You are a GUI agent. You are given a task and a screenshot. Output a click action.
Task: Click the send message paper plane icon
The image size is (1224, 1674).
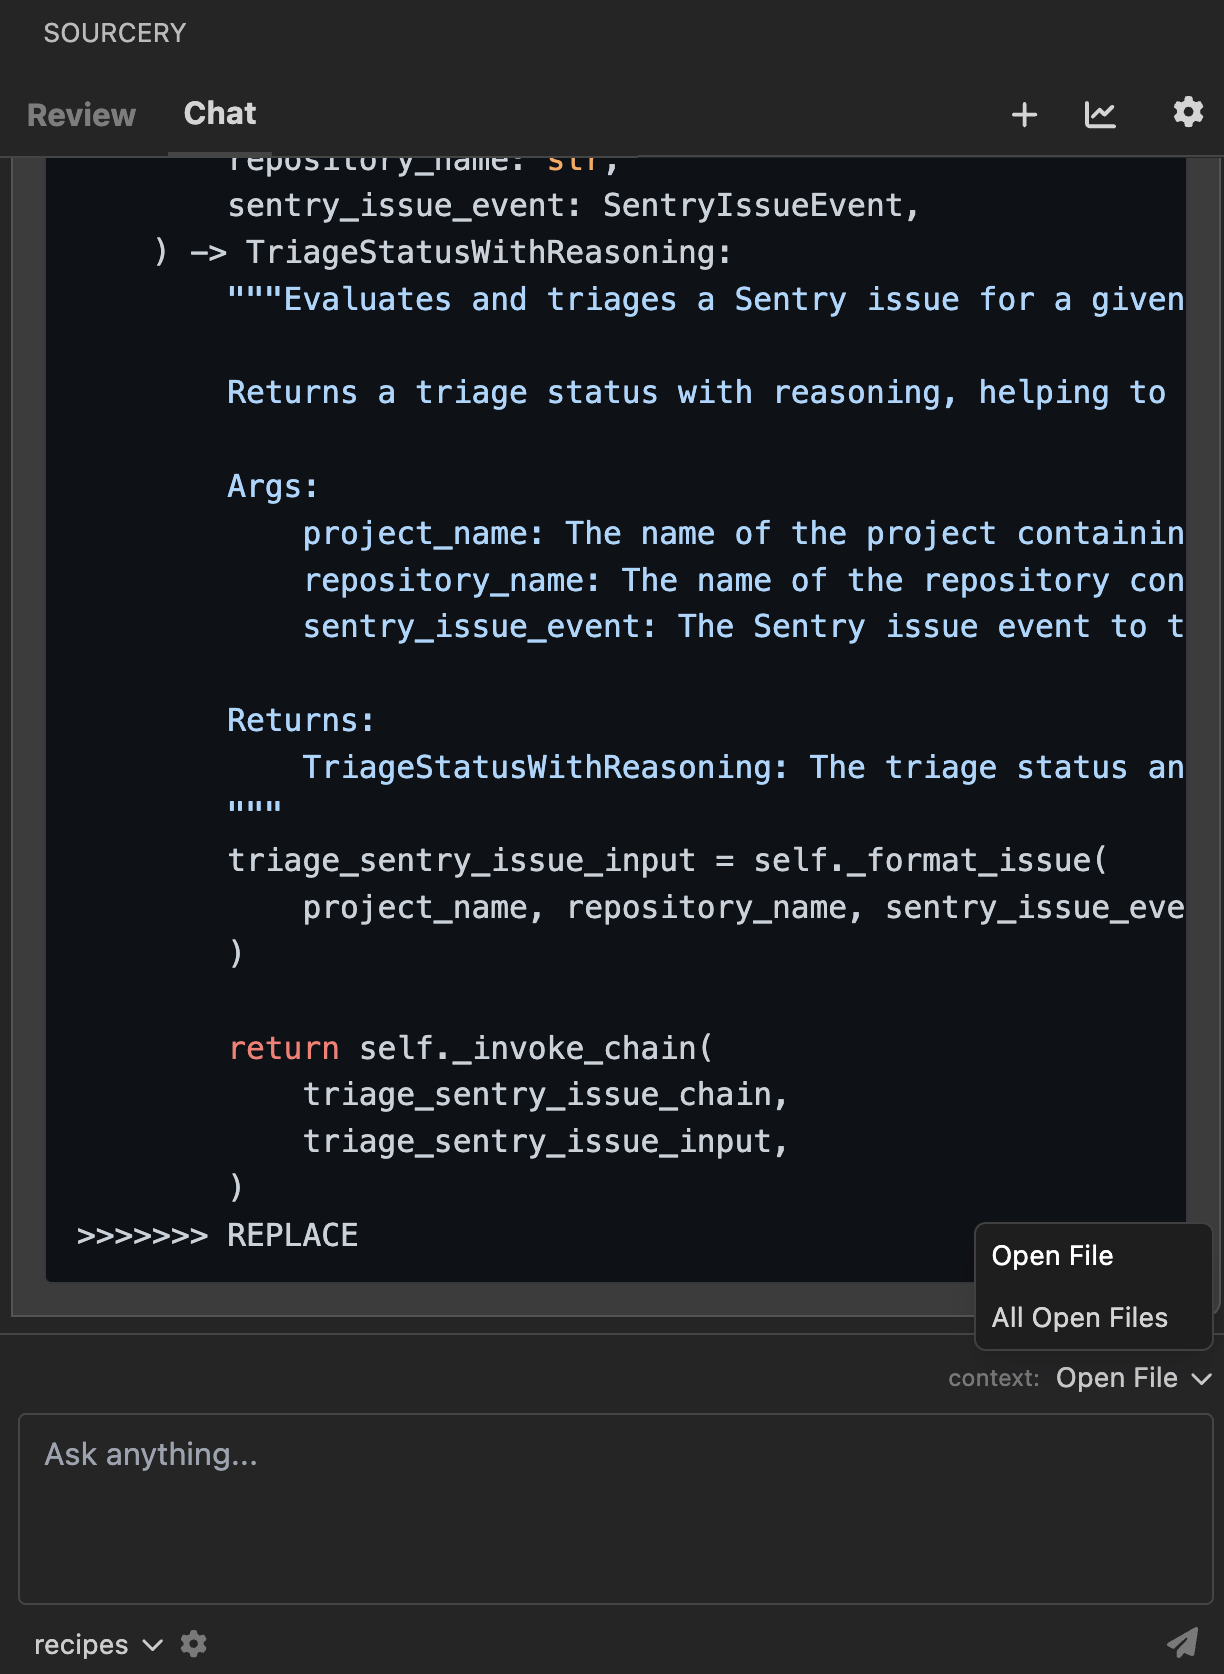1182,1642
